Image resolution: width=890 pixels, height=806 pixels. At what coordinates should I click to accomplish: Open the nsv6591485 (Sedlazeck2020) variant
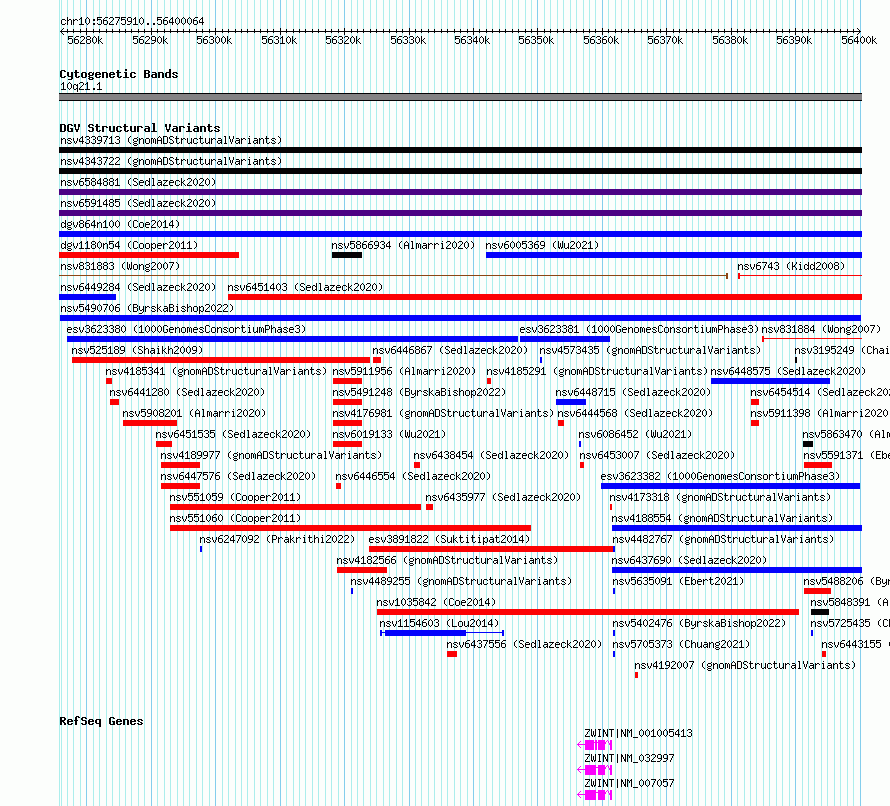point(138,203)
